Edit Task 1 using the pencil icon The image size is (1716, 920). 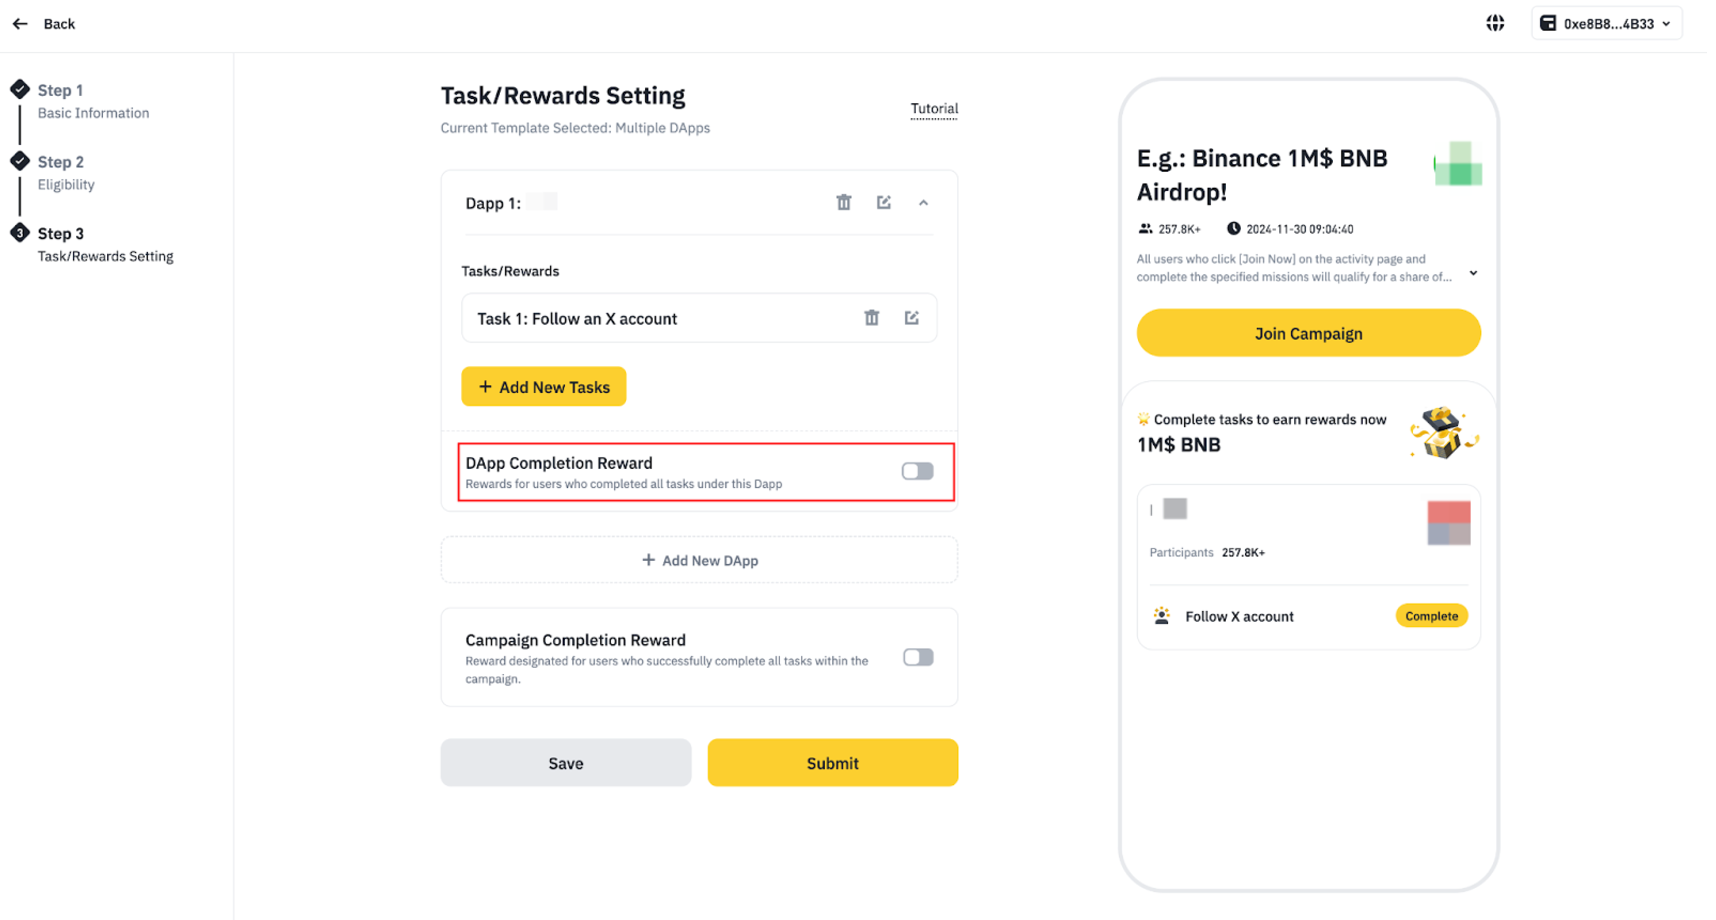click(911, 317)
